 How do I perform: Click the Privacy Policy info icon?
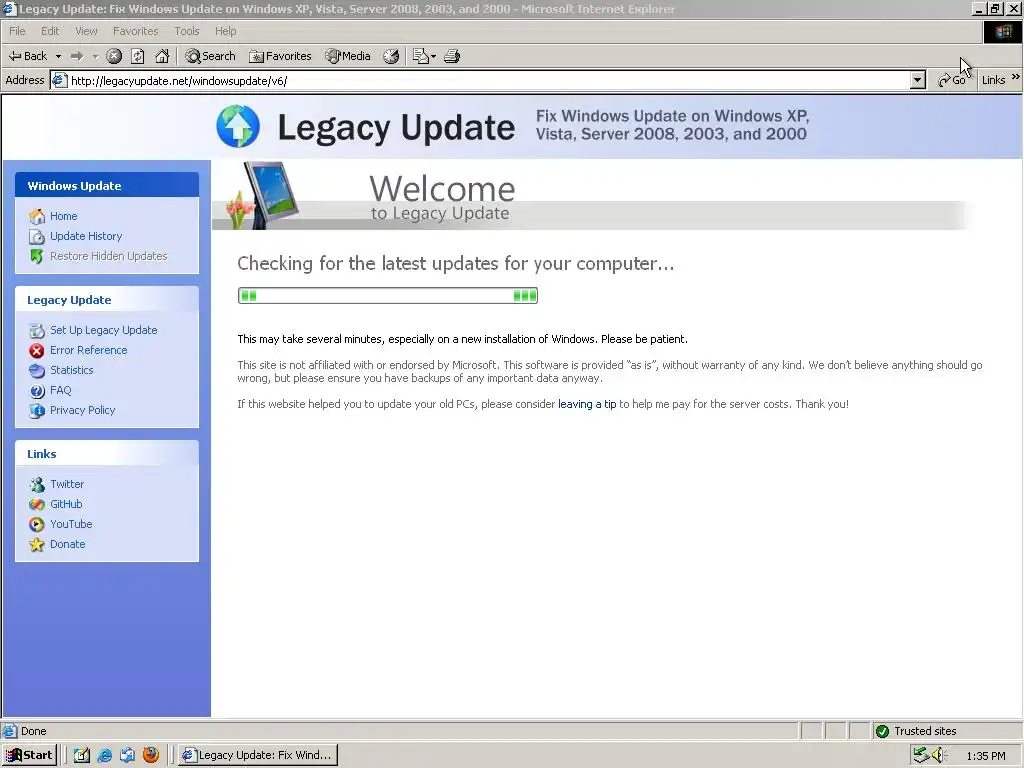37,411
